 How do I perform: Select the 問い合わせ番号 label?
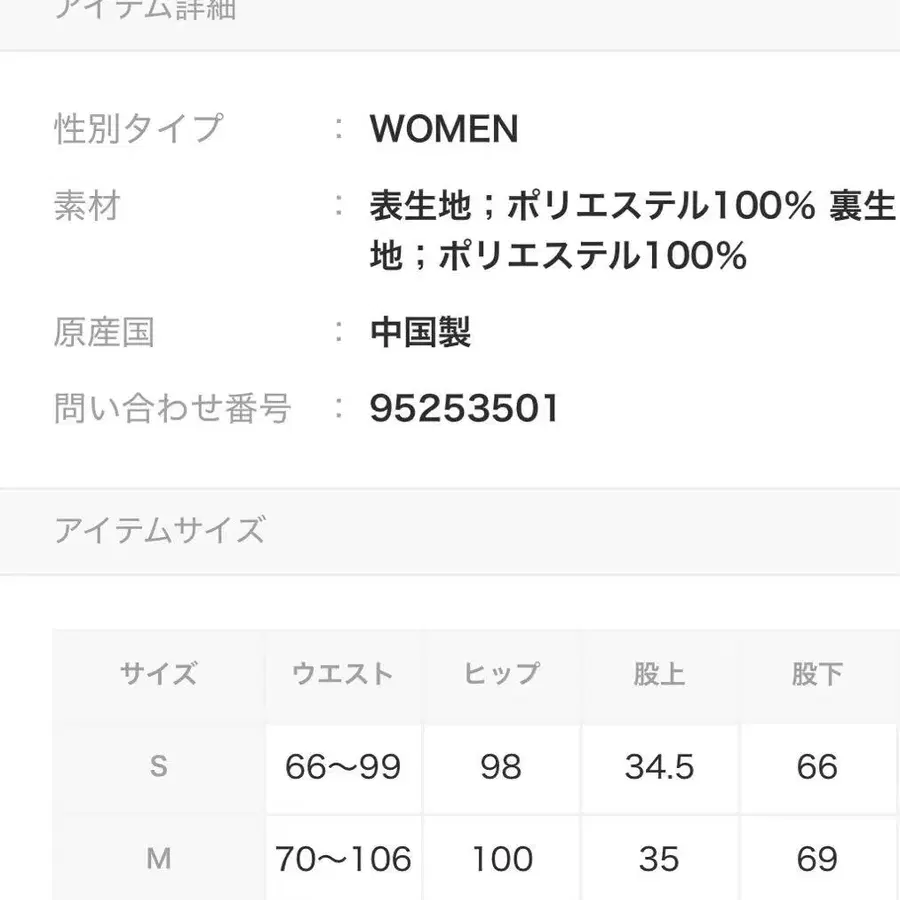point(172,408)
